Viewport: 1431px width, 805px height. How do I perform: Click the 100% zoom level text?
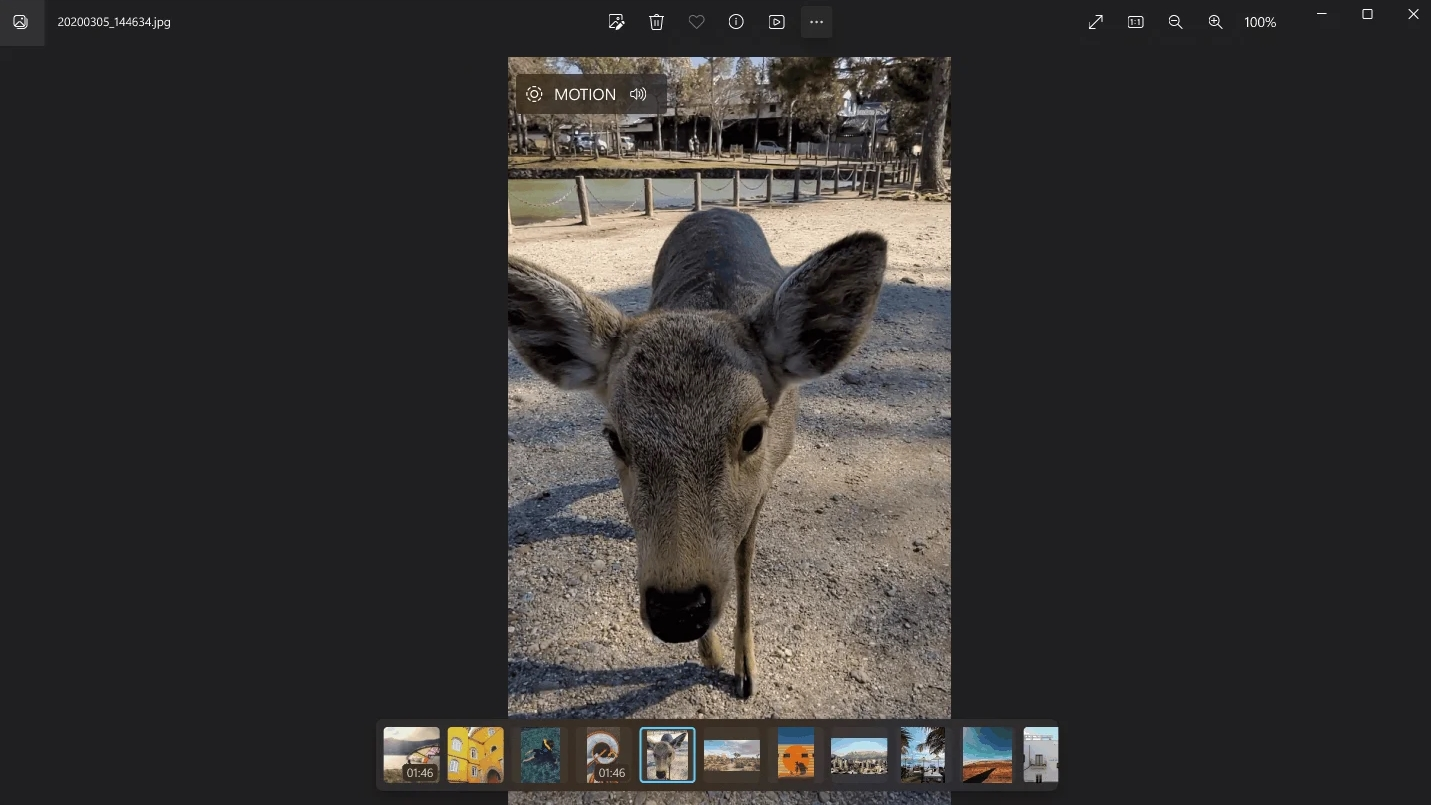click(x=1260, y=22)
